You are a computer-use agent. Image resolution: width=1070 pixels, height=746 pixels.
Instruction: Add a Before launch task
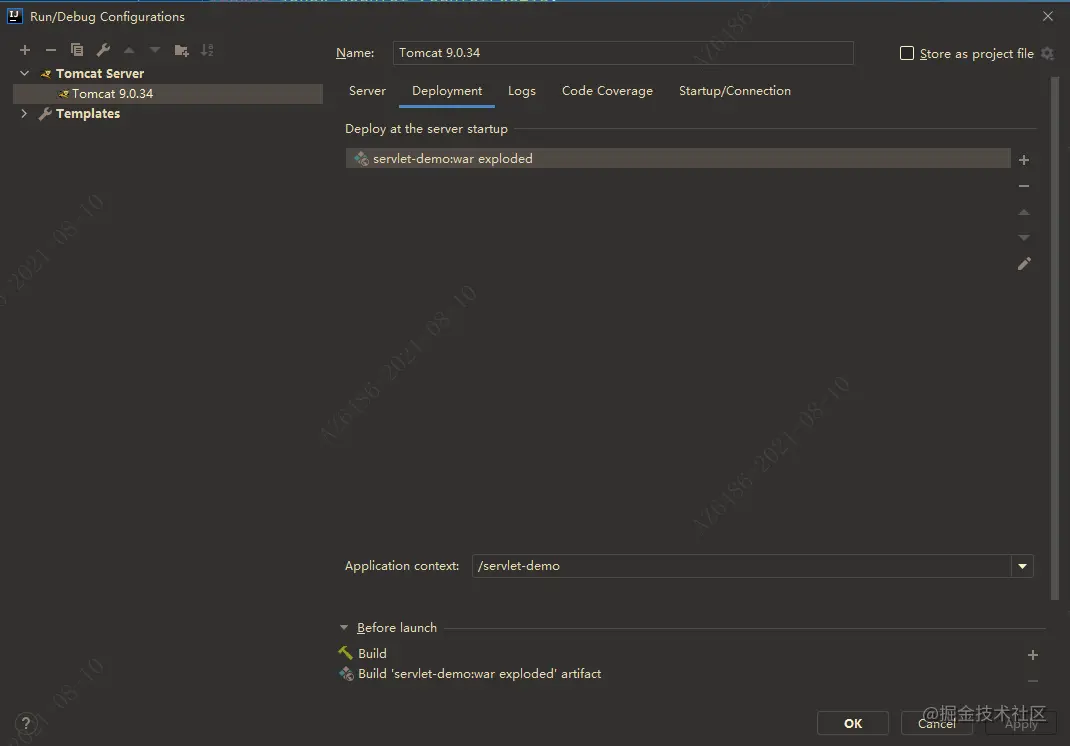coord(1032,655)
